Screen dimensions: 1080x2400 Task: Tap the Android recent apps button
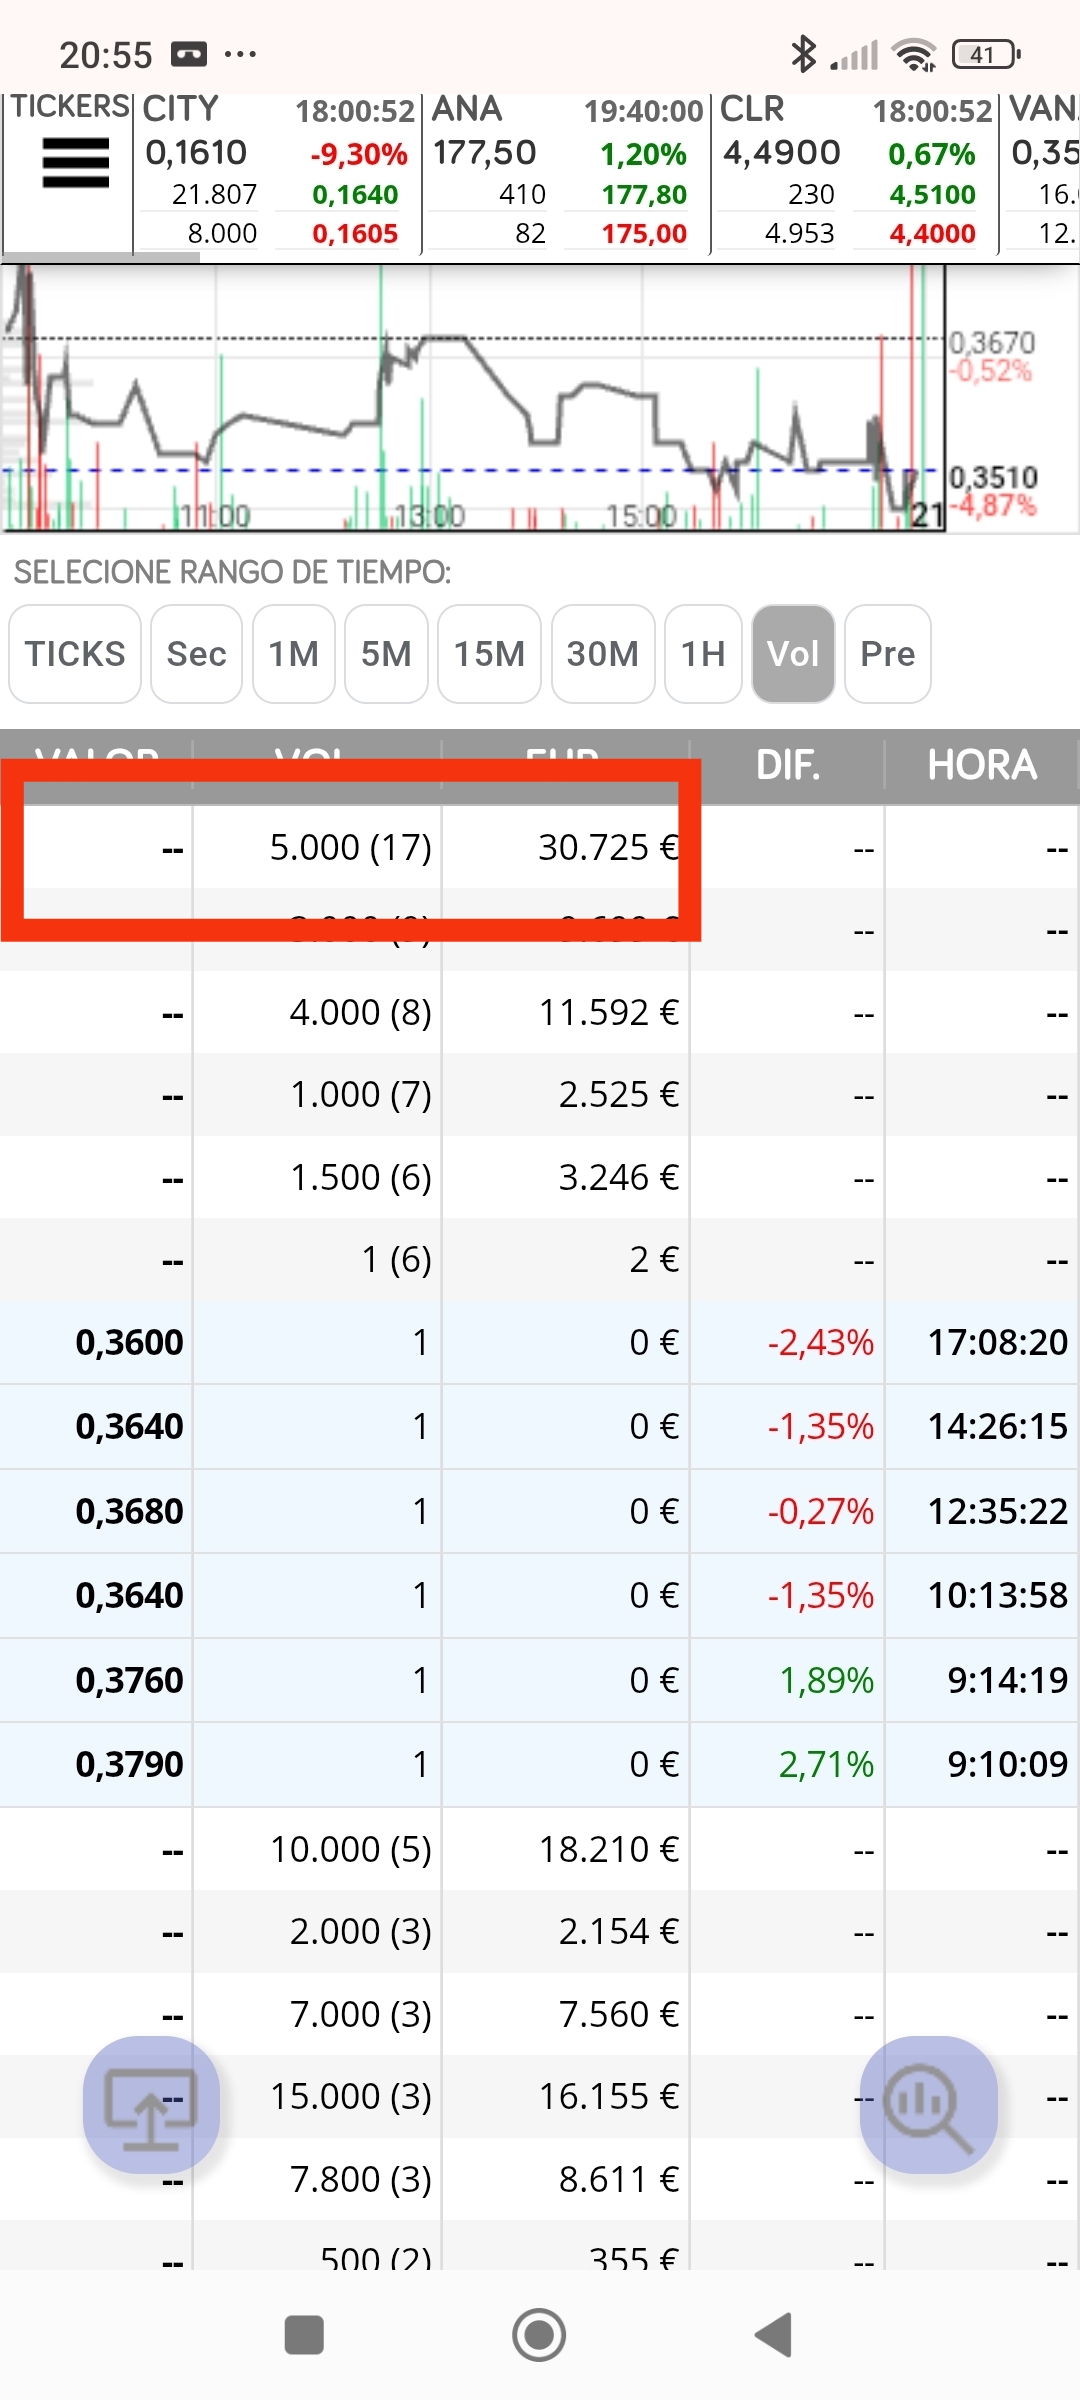pyautogui.click(x=304, y=2335)
